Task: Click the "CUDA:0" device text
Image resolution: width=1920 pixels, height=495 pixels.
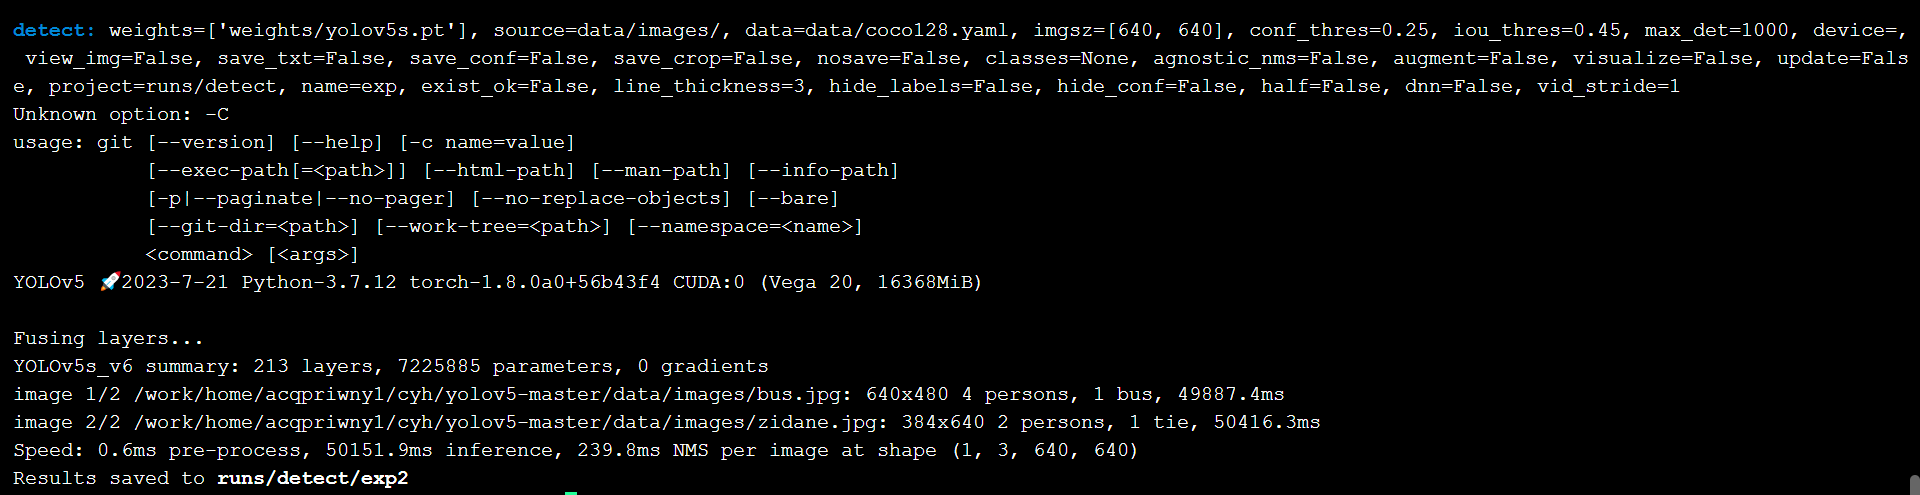Action: tap(708, 283)
